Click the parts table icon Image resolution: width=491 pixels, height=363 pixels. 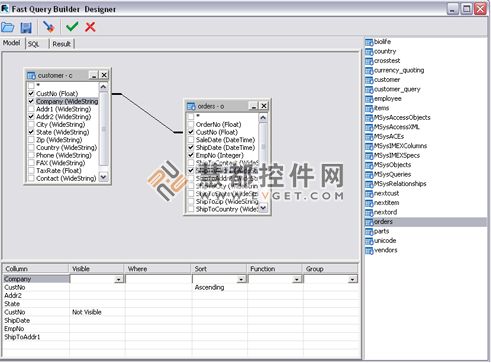(369, 232)
